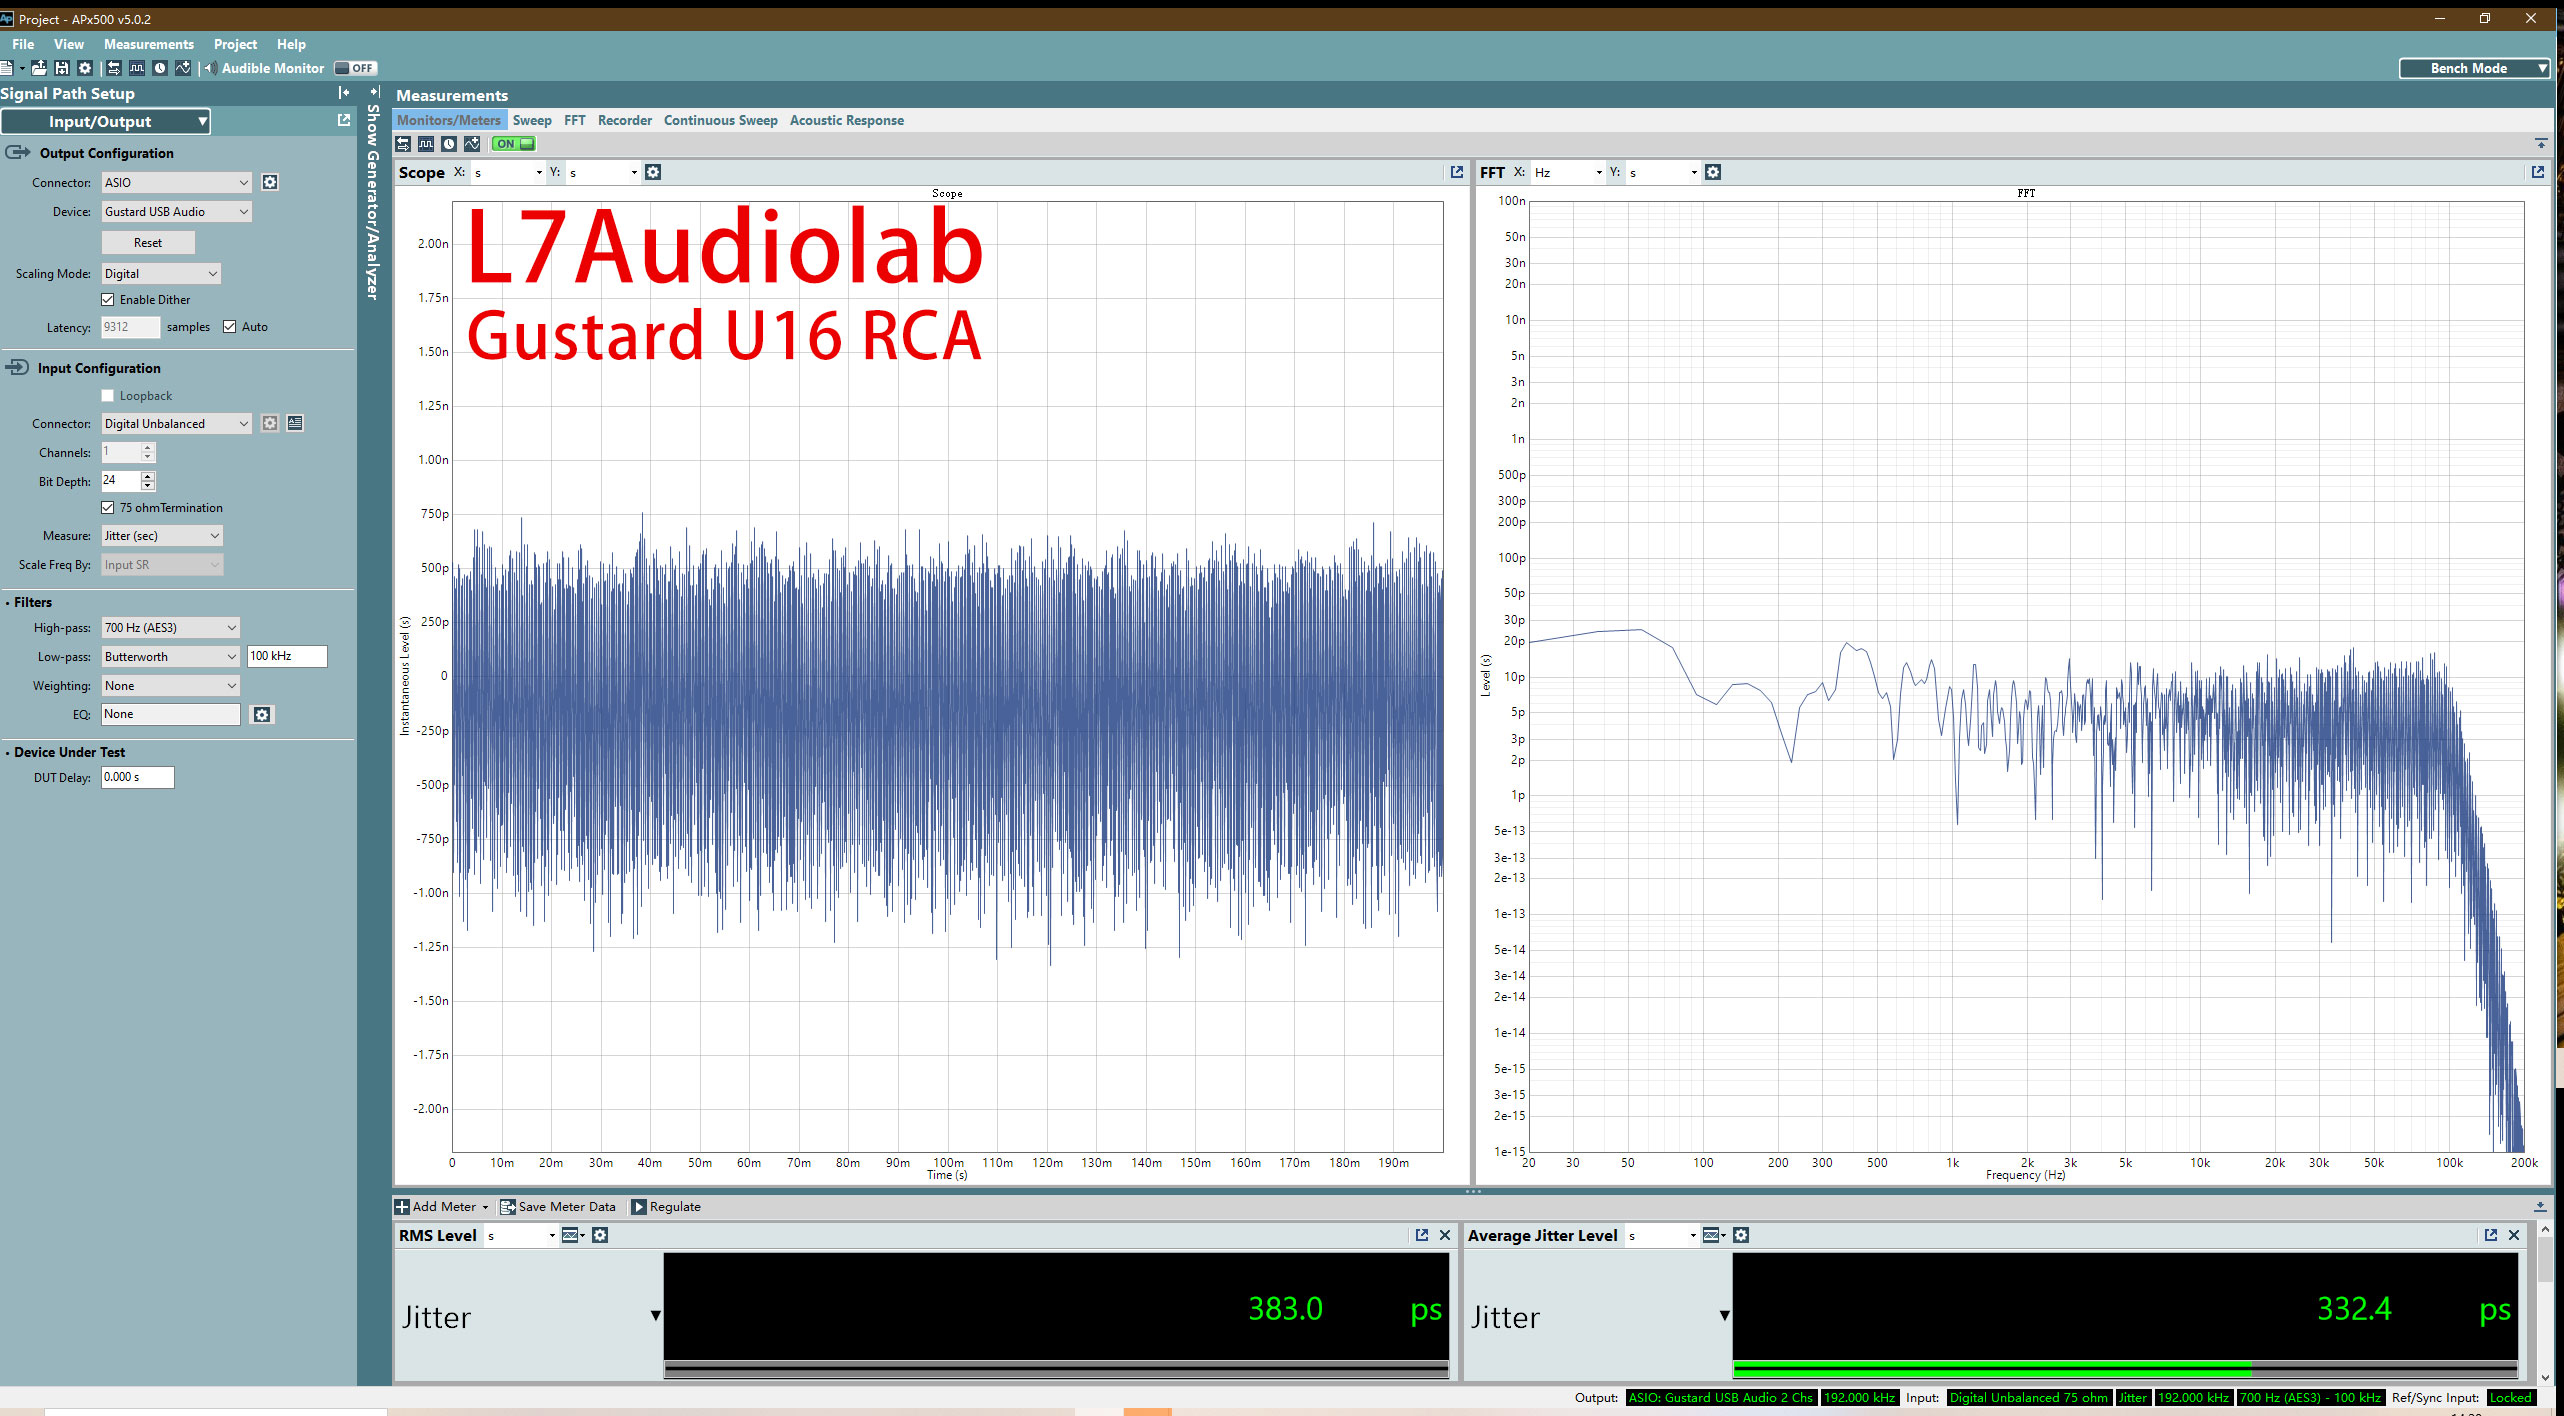Open Measure Jitter (sec) dropdown
The image size is (2564, 1416).
[162, 536]
